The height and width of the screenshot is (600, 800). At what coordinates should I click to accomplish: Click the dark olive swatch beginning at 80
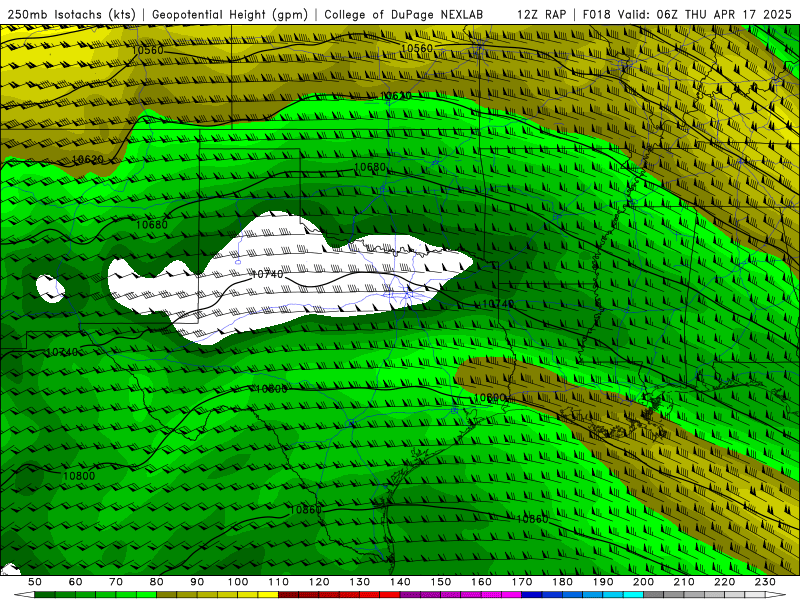tap(166, 594)
